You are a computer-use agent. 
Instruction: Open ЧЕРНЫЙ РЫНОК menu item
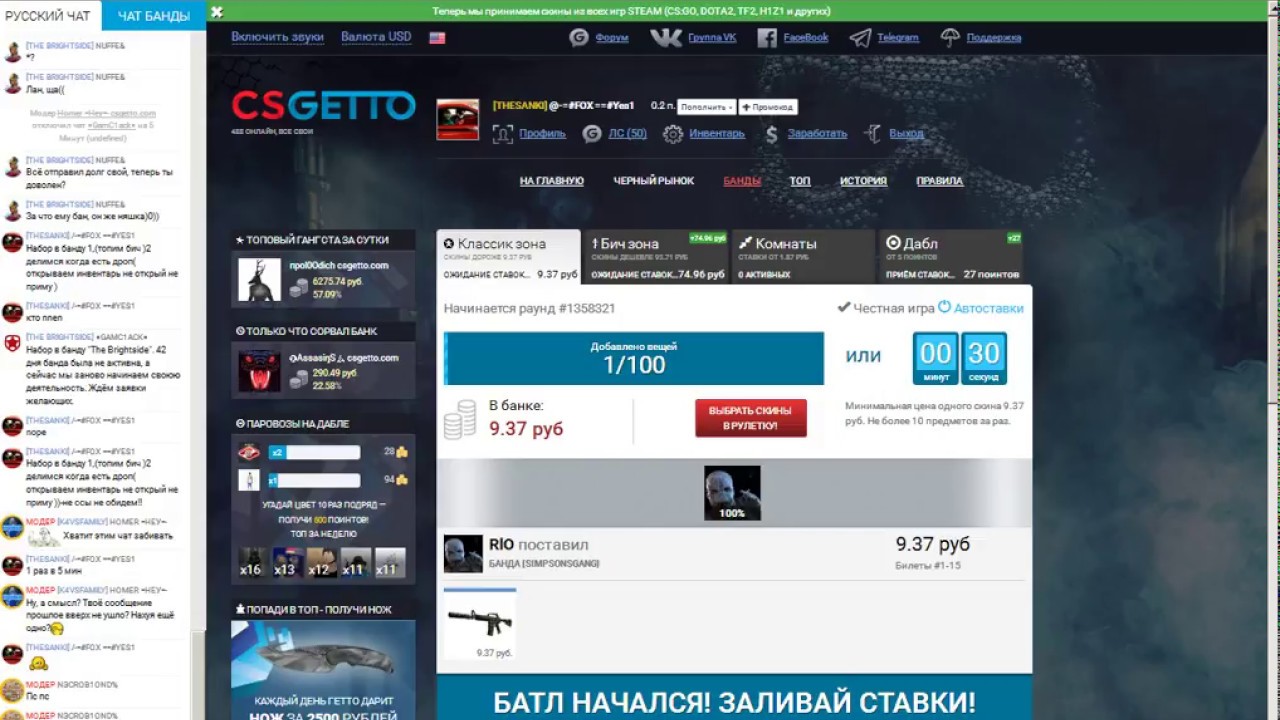(654, 181)
